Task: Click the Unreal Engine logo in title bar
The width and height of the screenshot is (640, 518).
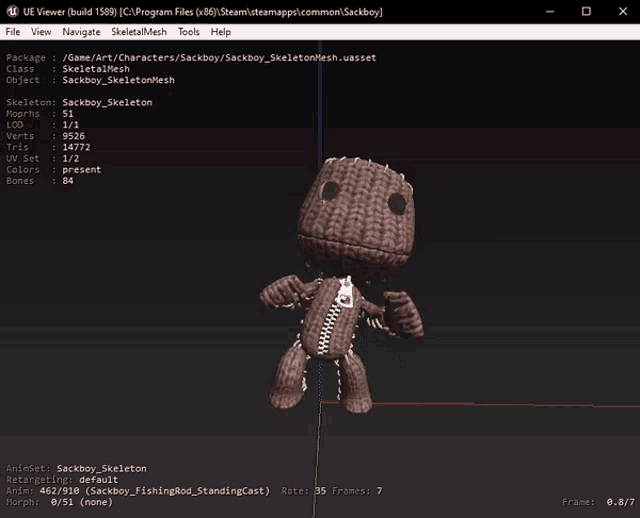Action: (x=12, y=11)
